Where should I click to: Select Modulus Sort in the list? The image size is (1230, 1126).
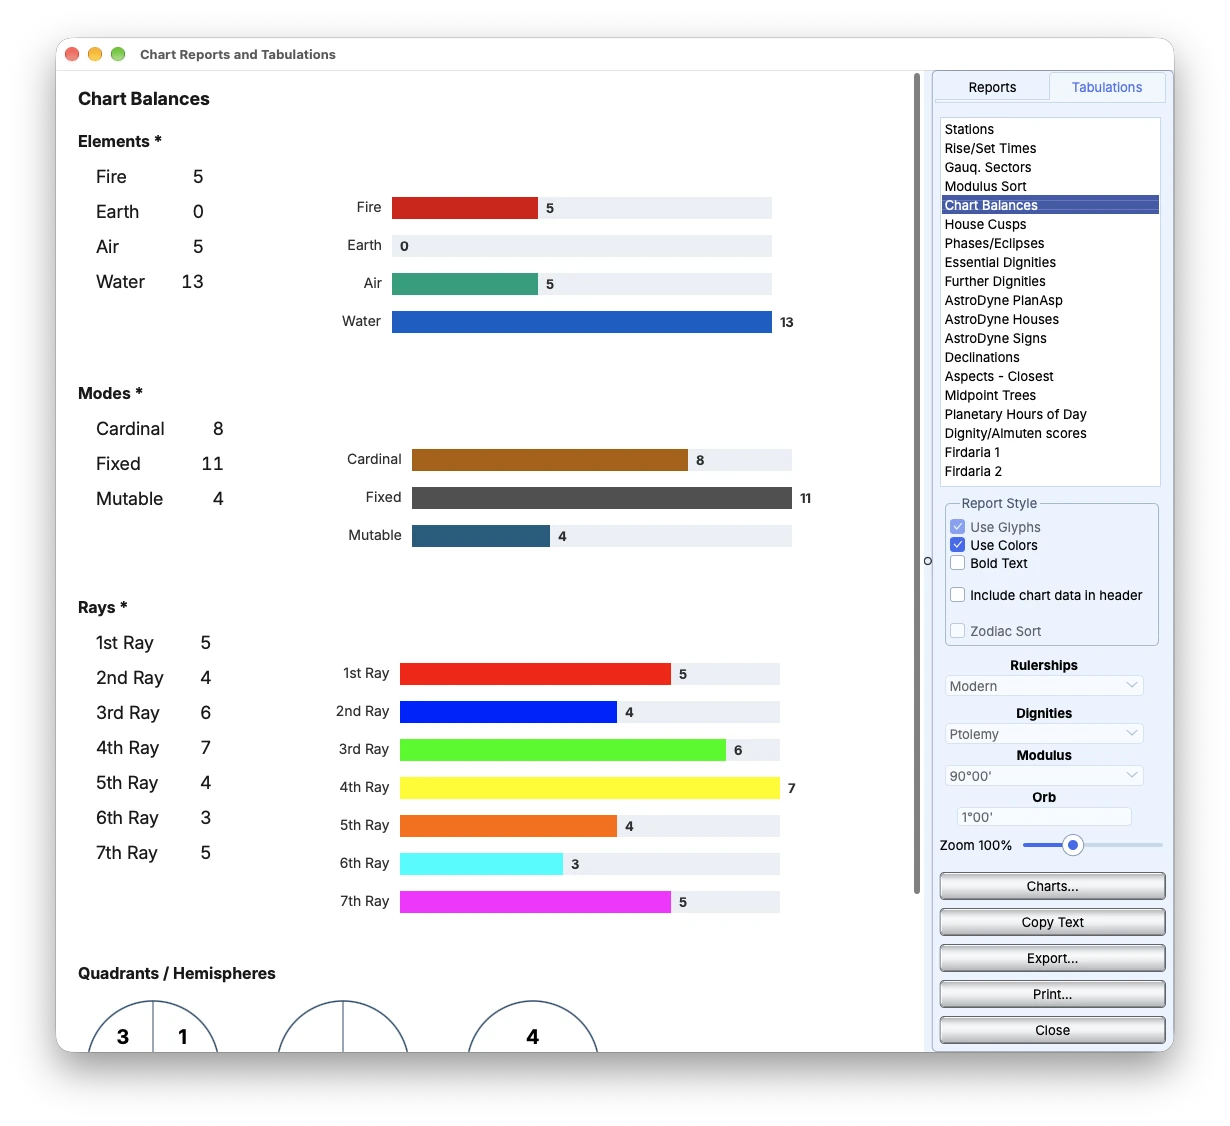pyautogui.click(x=1051, y=186)
